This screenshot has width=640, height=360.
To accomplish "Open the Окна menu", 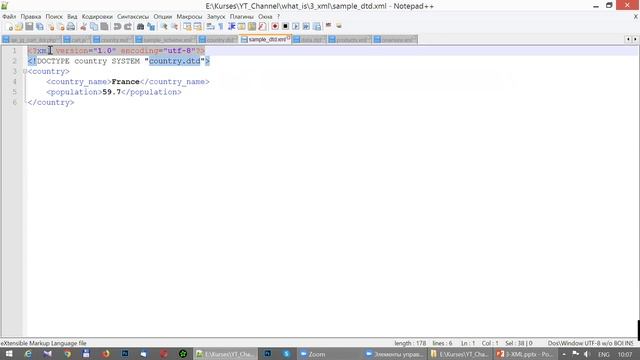I will (x=265, y=17).
